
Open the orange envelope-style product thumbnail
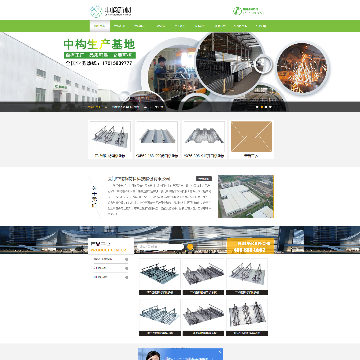click(252, 139)
